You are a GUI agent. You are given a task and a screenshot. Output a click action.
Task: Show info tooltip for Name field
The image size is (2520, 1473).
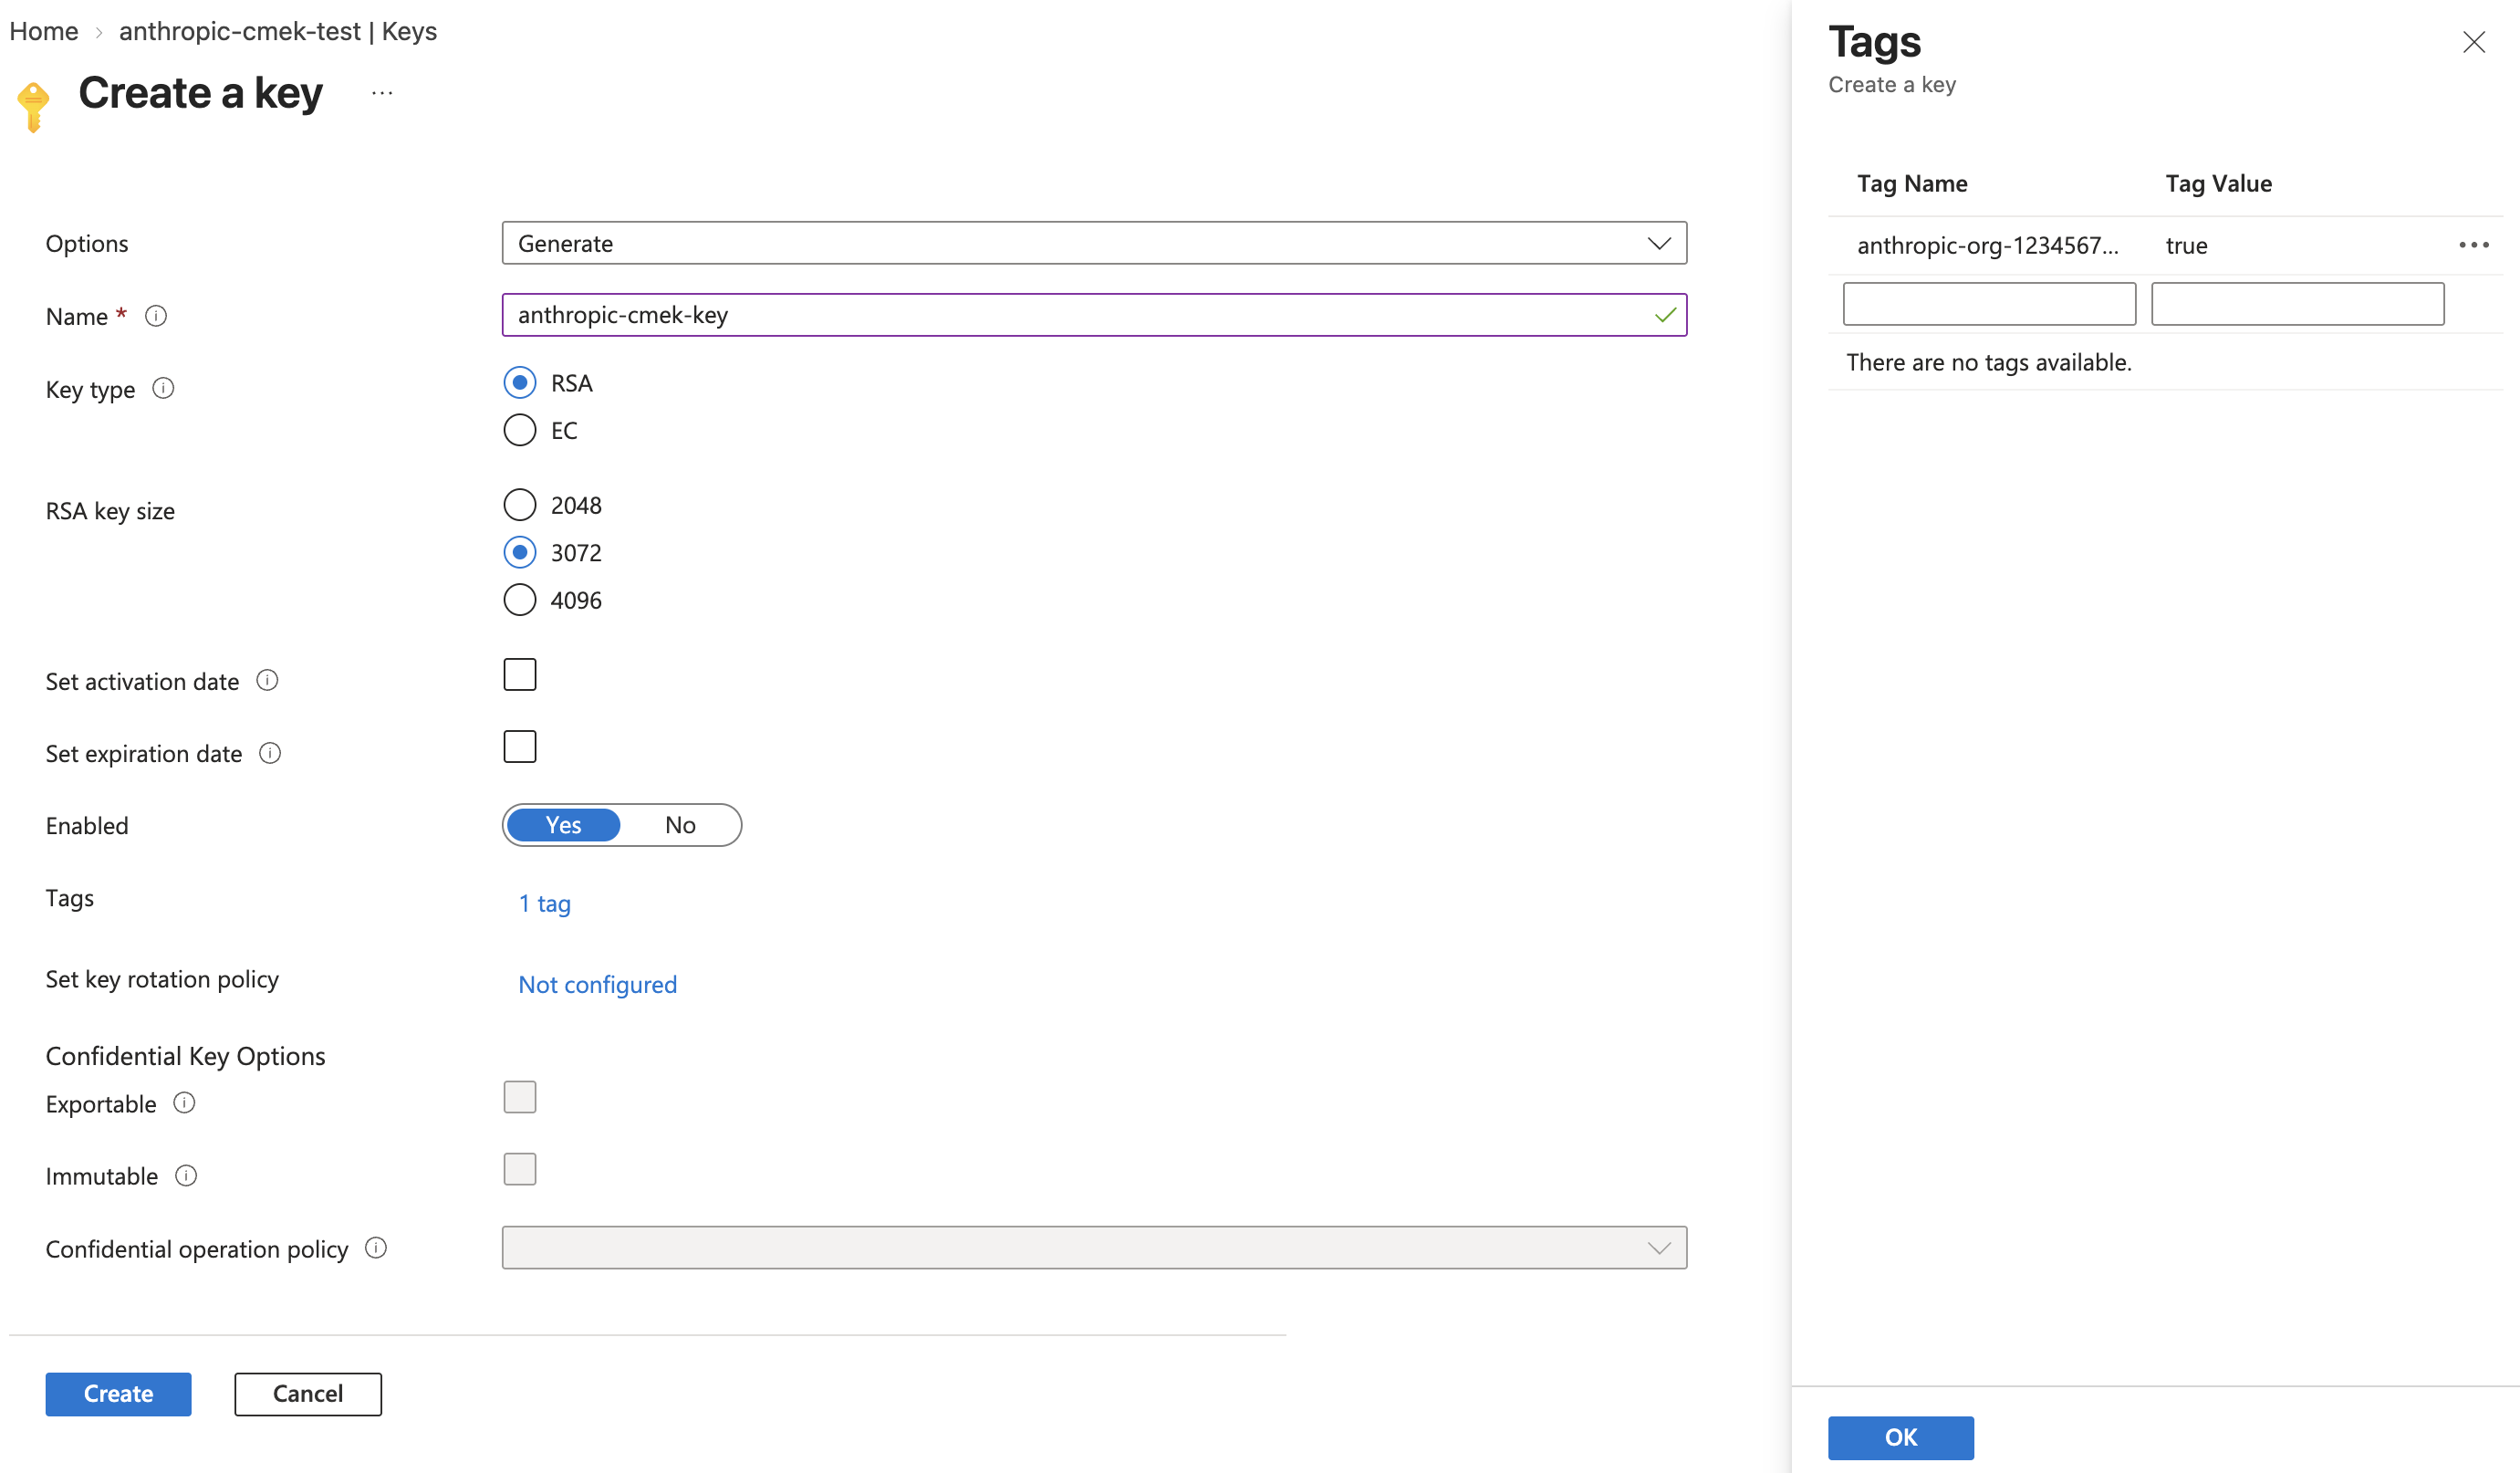[156, 316]
